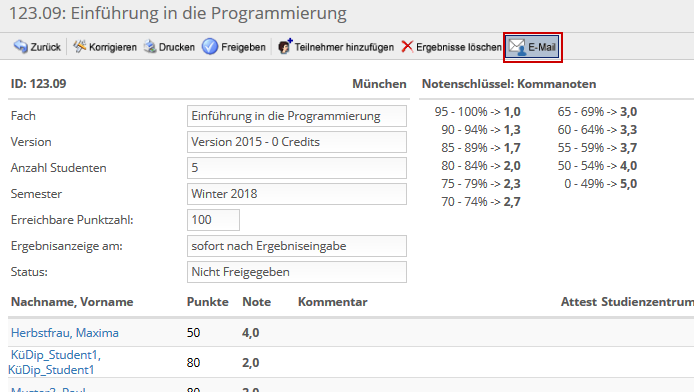
Task: Click the grade key row 75 - 79% -> 2,3
Action: coord(481,184)
